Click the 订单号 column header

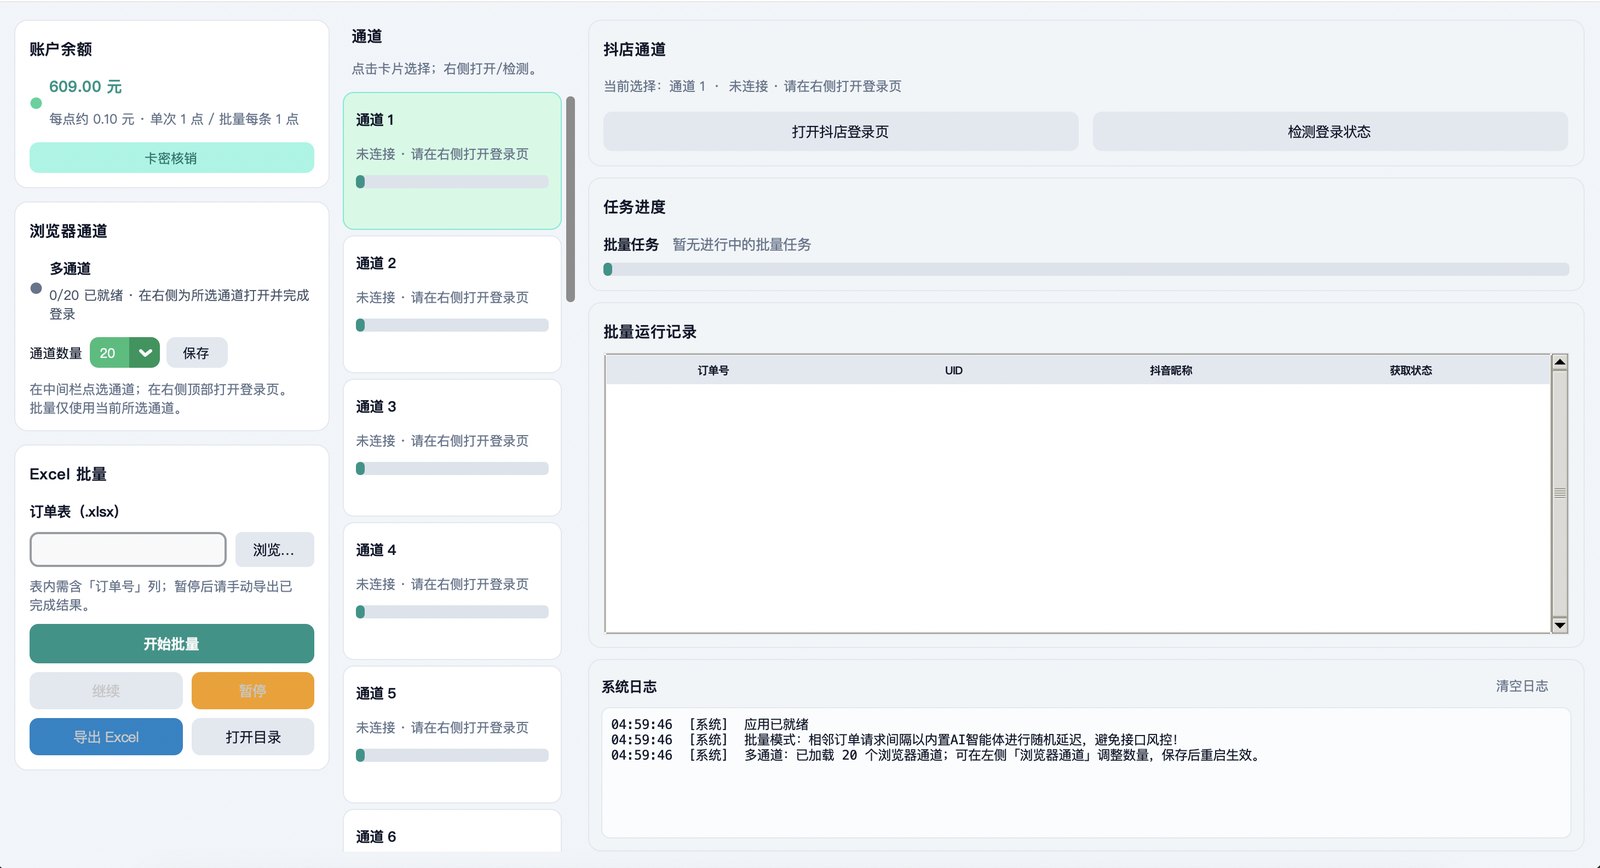click(713, 370)
